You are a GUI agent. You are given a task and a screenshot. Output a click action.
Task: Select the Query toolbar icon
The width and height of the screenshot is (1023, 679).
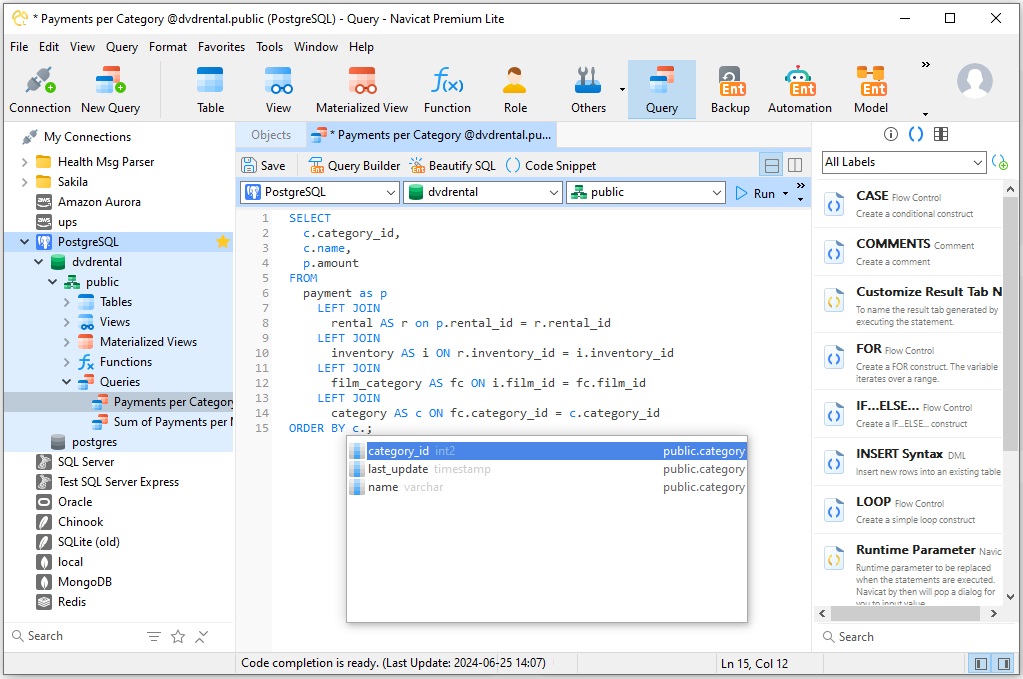662,90
